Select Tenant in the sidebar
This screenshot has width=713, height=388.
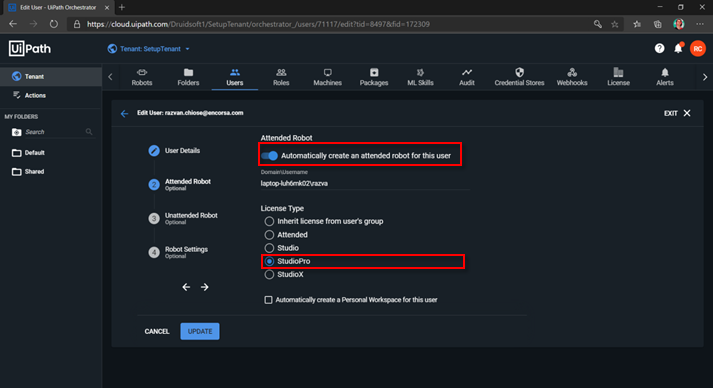pos(51,76)
